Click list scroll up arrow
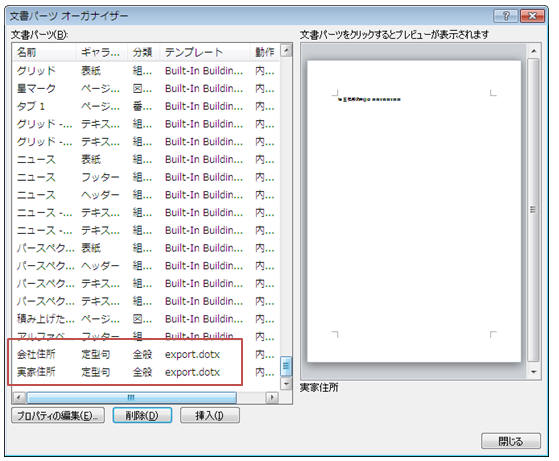Screen dimensions: 559x461 [x=286, y=50]
